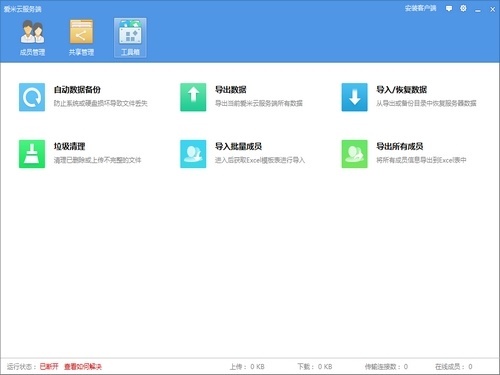Switch to the 成员管理 tab label
This screenshot has height=375, width=500.
(x=32, y=52)
